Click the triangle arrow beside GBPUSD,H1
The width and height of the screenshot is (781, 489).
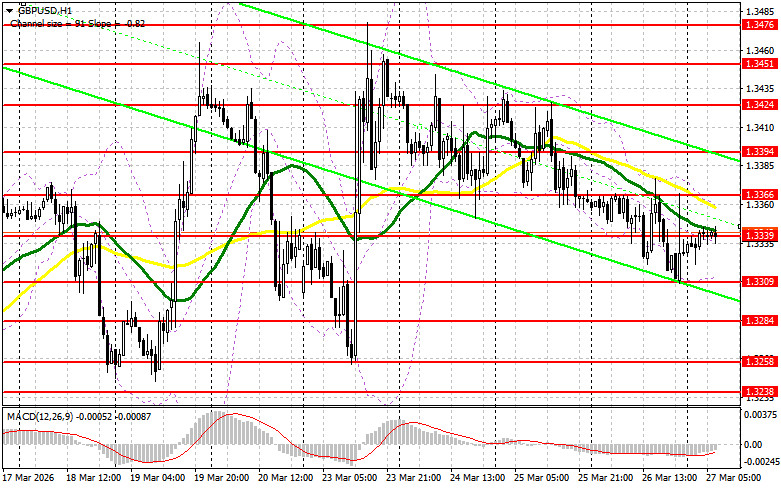[x=9, y=10]
